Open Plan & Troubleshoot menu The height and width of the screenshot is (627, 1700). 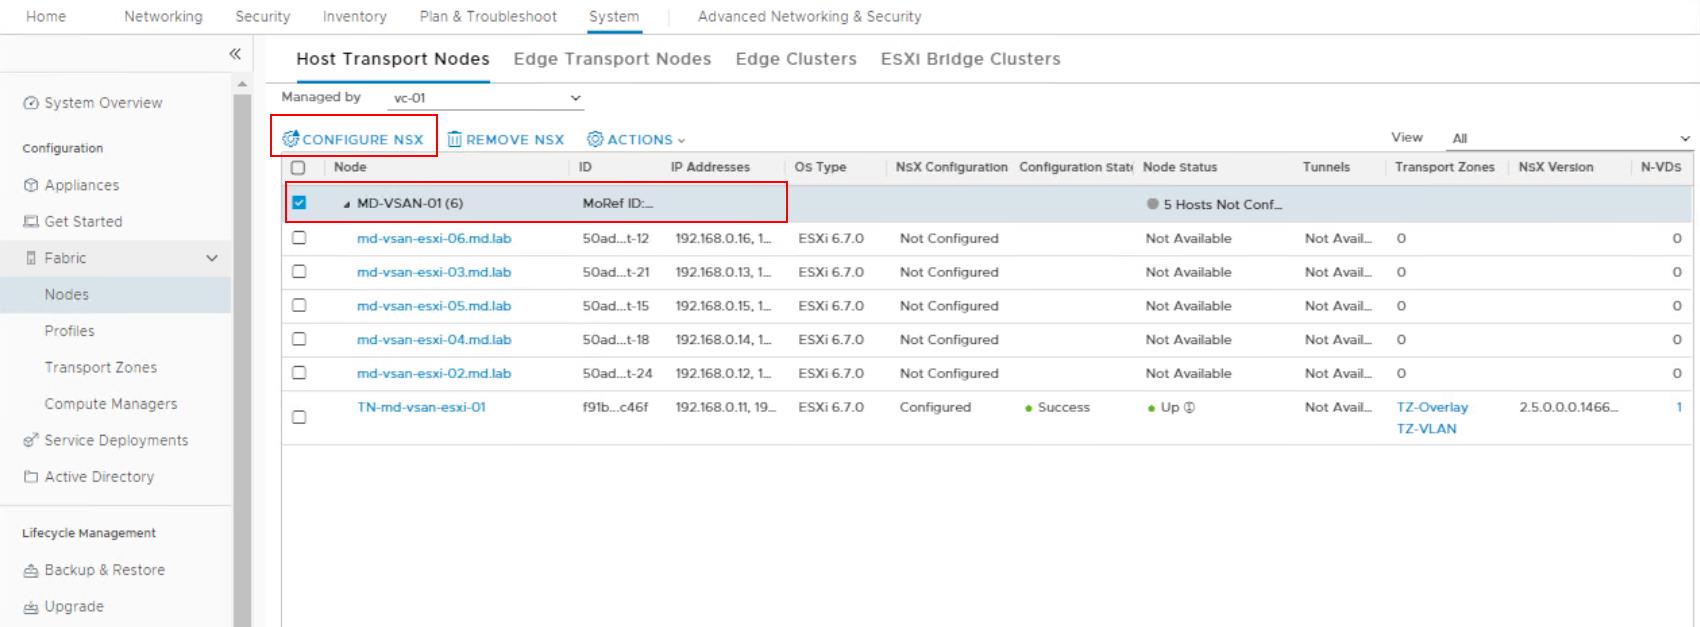pyautogui.click(x=488, y=17)
